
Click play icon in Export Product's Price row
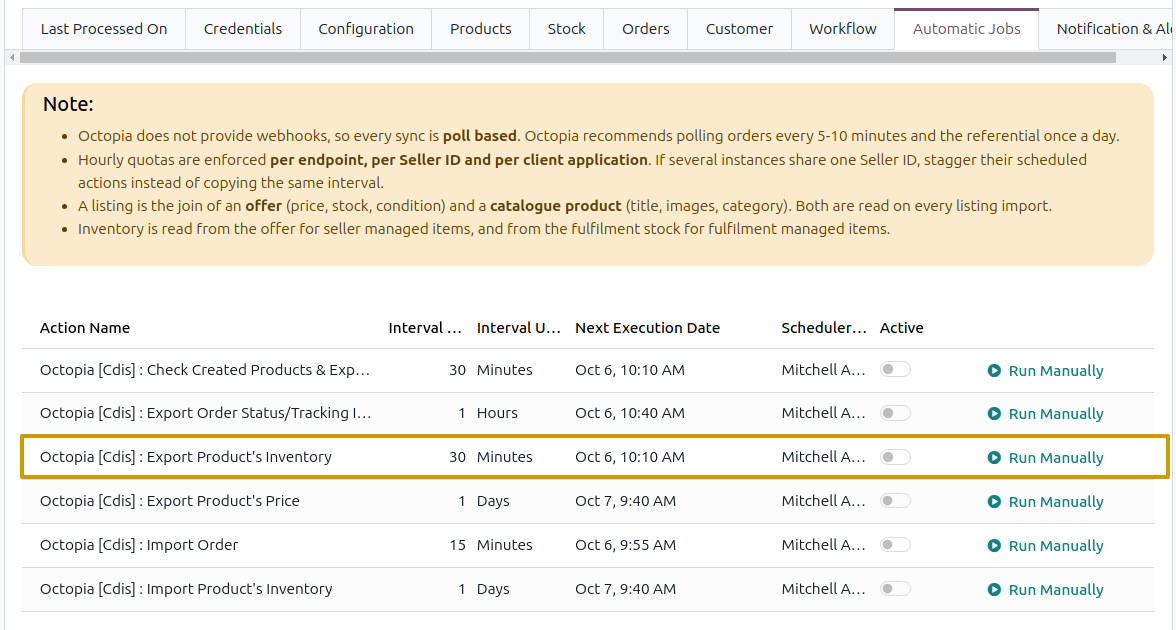994,502
